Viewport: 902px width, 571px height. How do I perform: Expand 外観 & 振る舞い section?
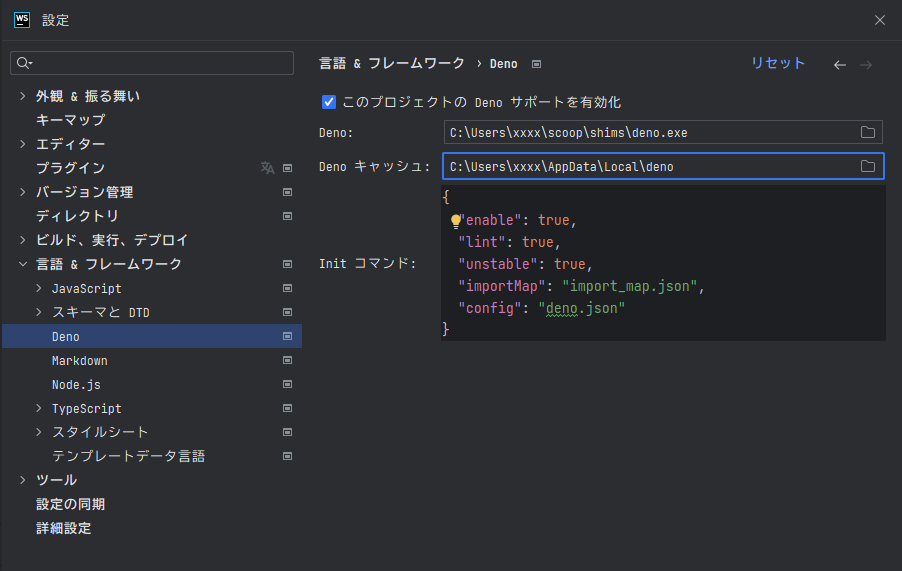point(22,96)
